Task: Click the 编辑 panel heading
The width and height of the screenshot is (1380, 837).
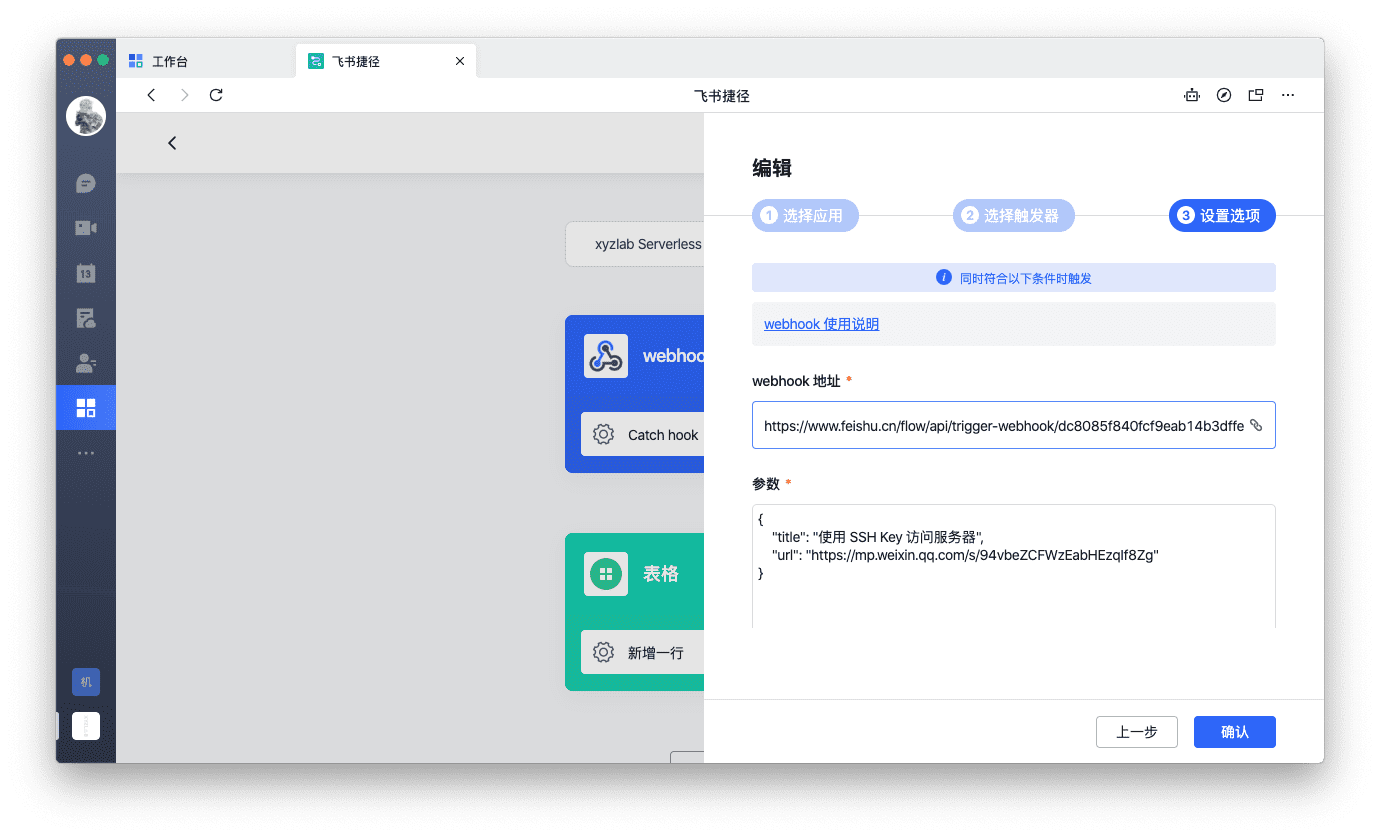Action: 772,169
